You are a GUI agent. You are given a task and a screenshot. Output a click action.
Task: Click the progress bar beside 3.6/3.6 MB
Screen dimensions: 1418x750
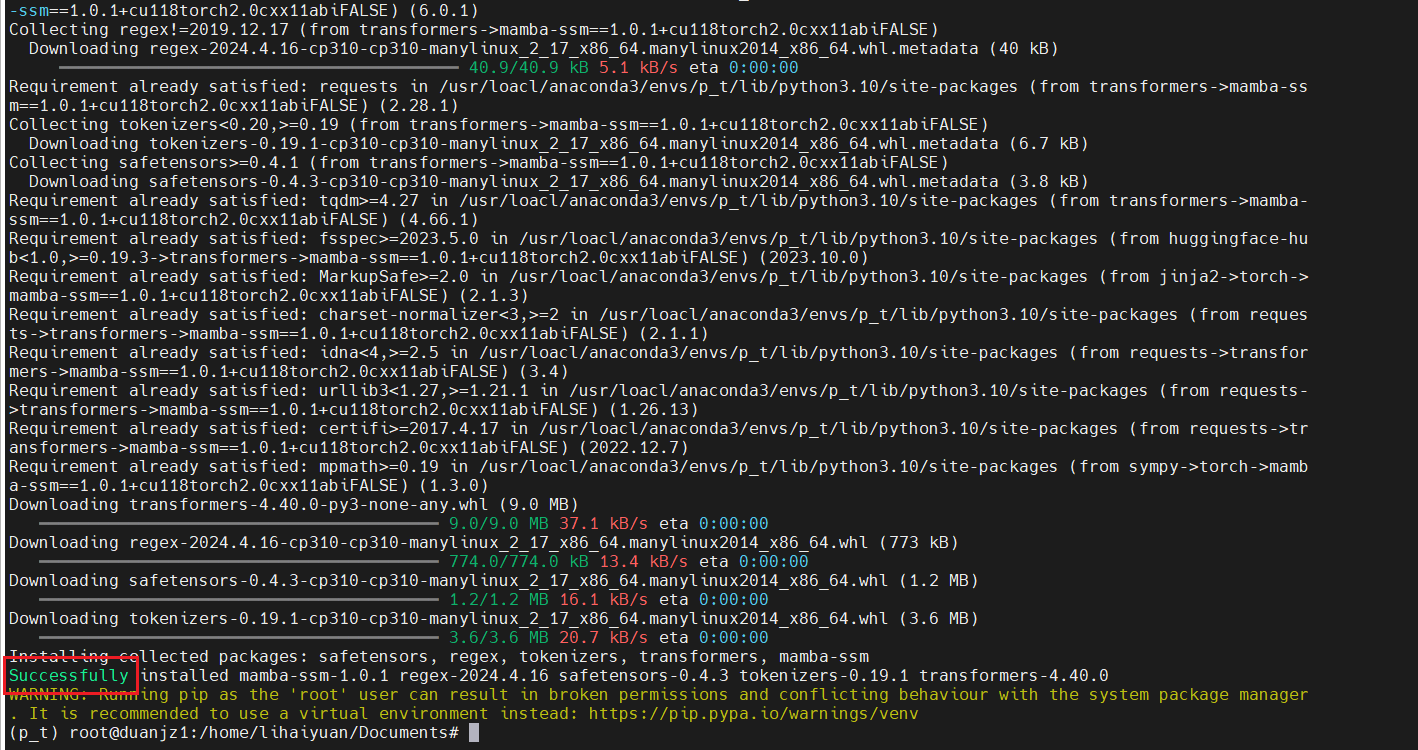239,638
